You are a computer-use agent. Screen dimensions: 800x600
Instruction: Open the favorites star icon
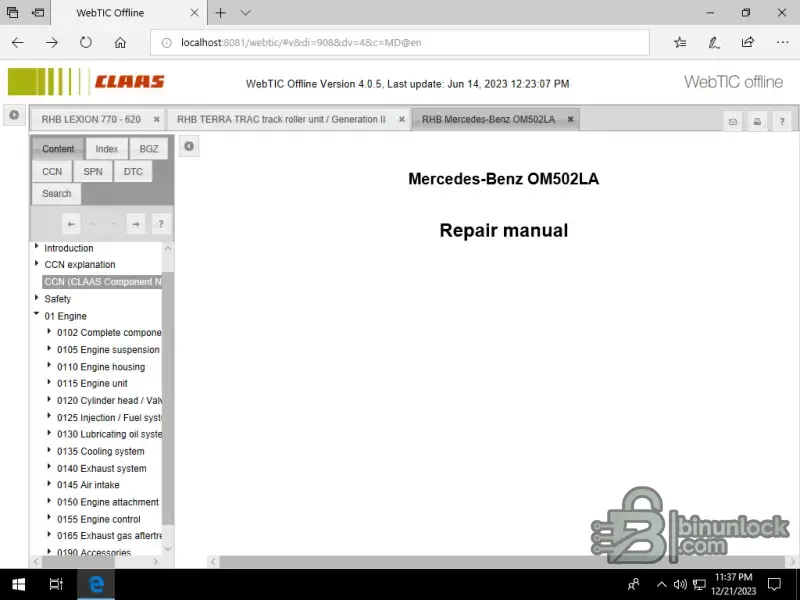click(680, 43)
